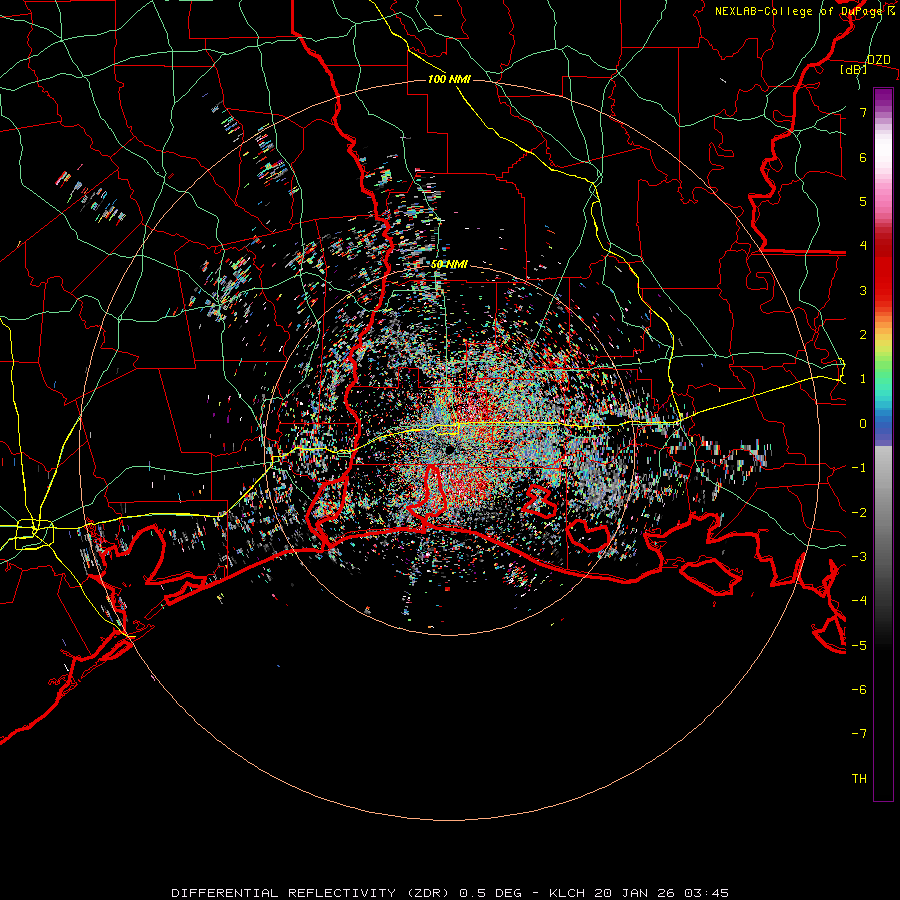Image resolution: width=900 pixels, height=900 pixels.
Task: Click the 50 NMI range ring label
Action: click(x=449, y=264)
